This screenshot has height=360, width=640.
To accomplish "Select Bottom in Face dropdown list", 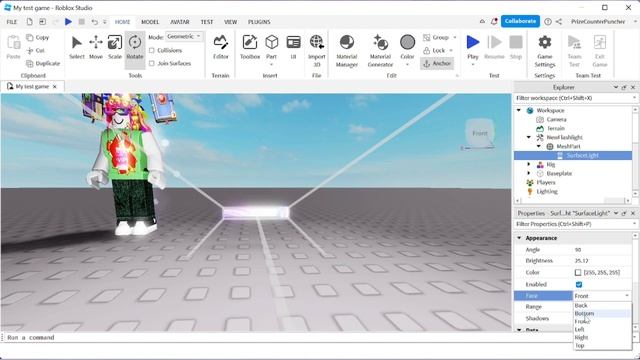I will 602,313.
